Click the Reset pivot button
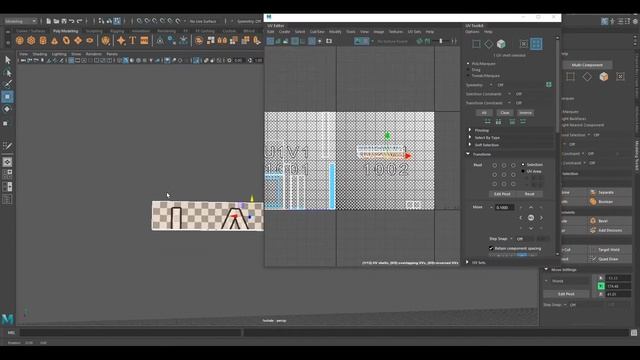640x360 pixels. tap(529, 194)
